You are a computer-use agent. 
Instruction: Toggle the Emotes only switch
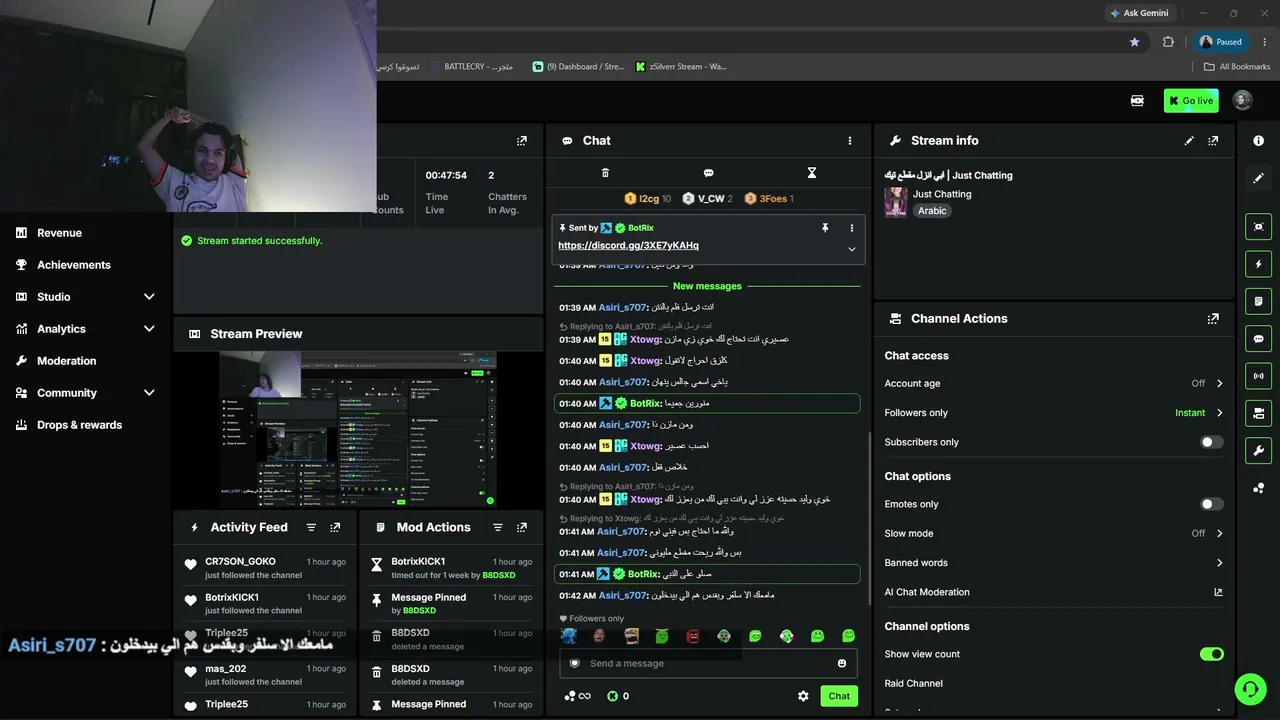click(x=1211, y=504)
